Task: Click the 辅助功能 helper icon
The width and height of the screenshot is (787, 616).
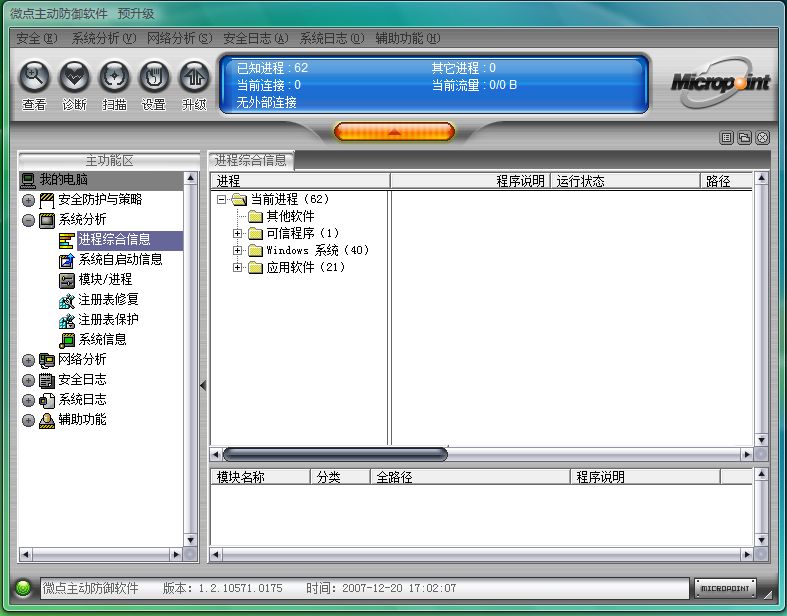Action: [47, 420]
